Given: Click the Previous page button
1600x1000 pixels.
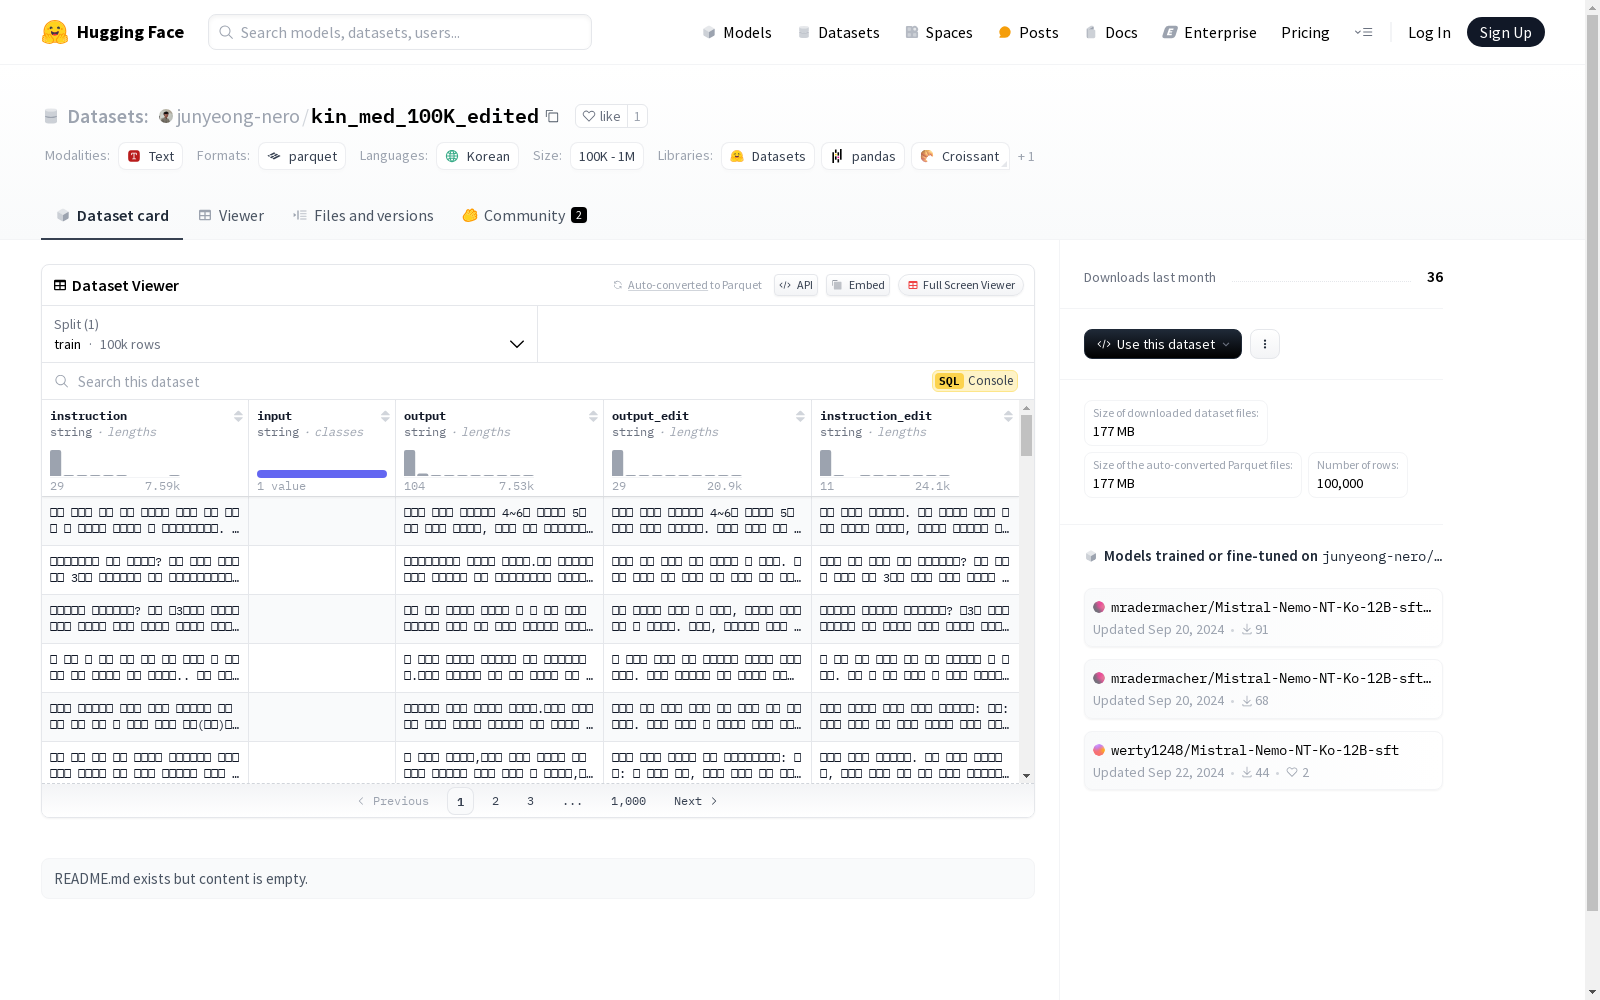Looking at the screenshot, I should click(393, 801).
